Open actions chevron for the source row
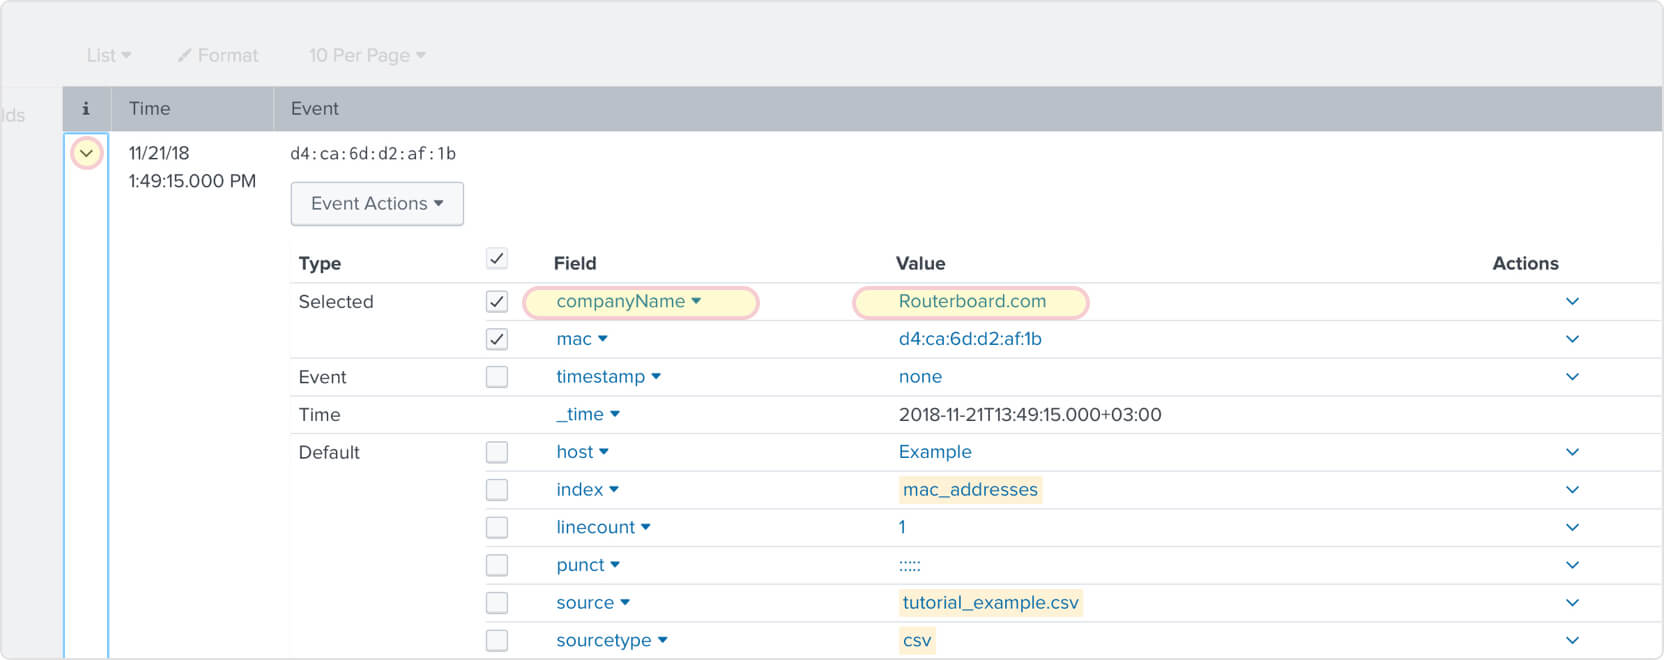 point(1572,603)
